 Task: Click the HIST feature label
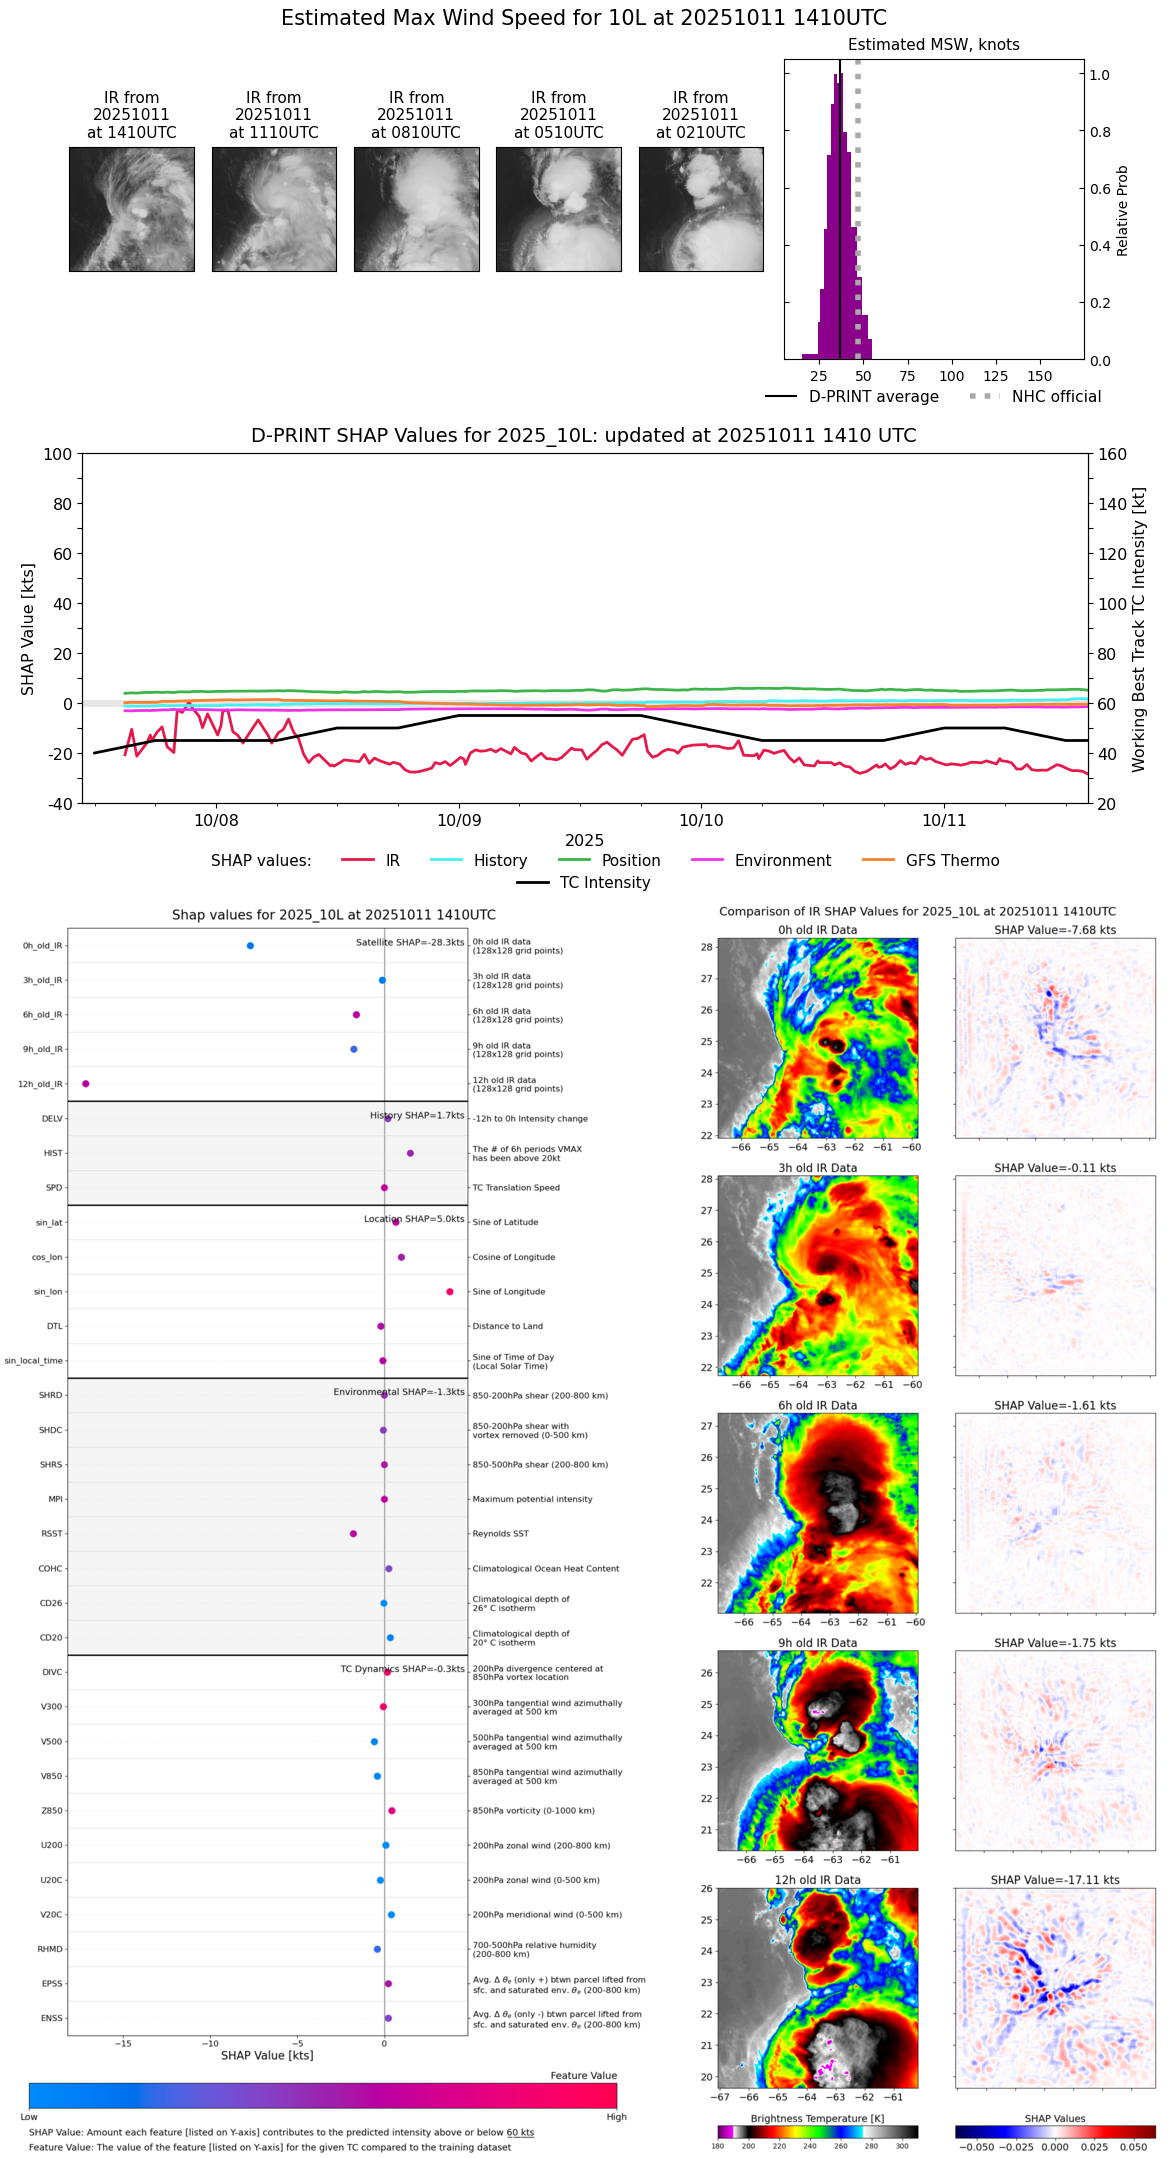(x=53, y=1153)
